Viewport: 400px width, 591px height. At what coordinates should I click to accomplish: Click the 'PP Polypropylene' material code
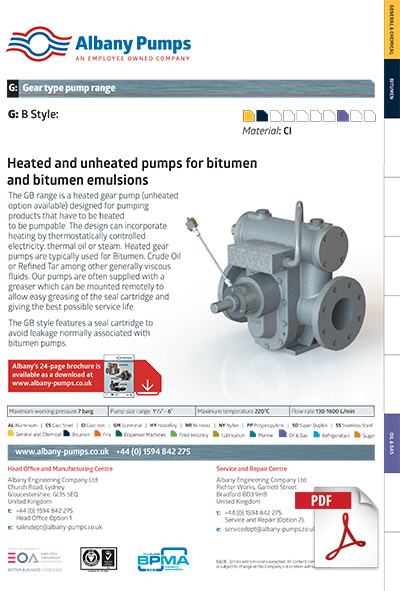pyautogui.click(x=265, y=425)
